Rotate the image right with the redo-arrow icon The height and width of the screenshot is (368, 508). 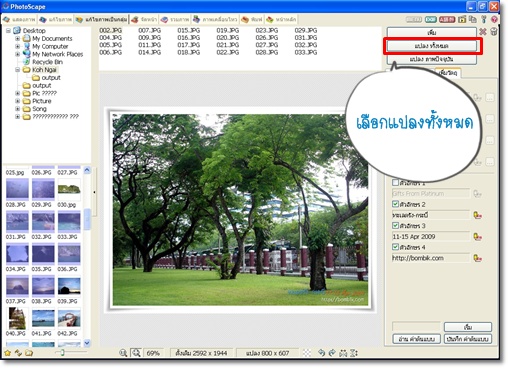coord(332,353)
